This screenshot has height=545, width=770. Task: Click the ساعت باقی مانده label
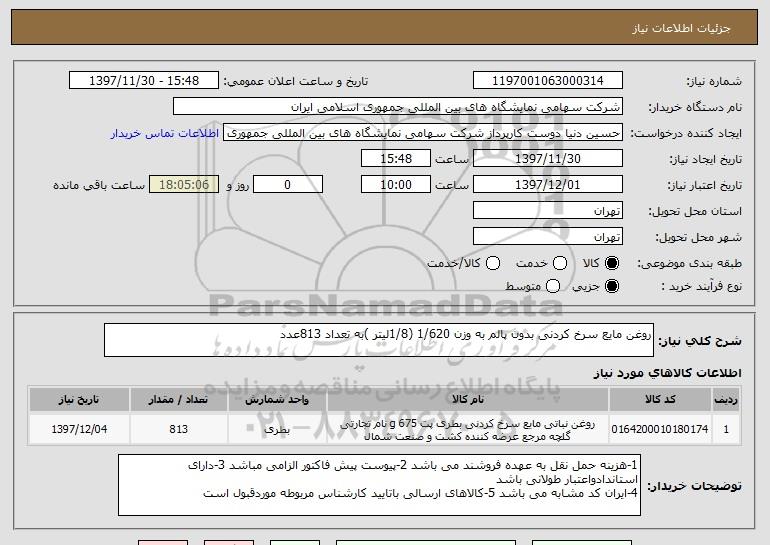[99, 185]
